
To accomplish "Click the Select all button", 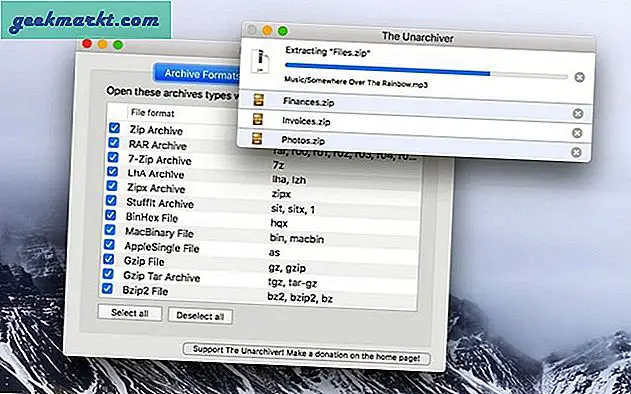I will click(130, 313).
